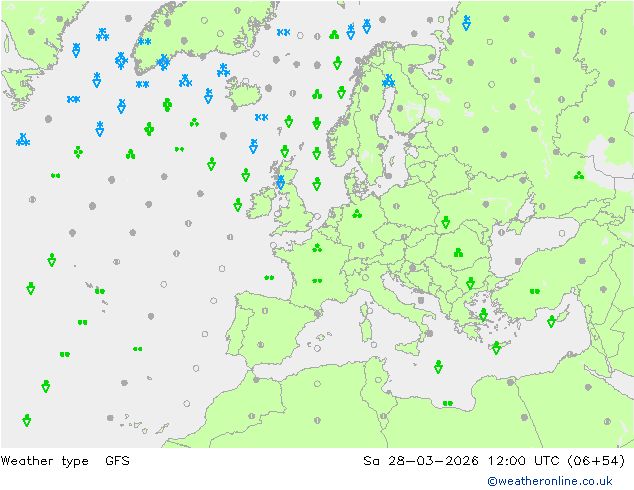Click the green drizzle symbol over southern France
634x490 pixels.
[317, 281]
